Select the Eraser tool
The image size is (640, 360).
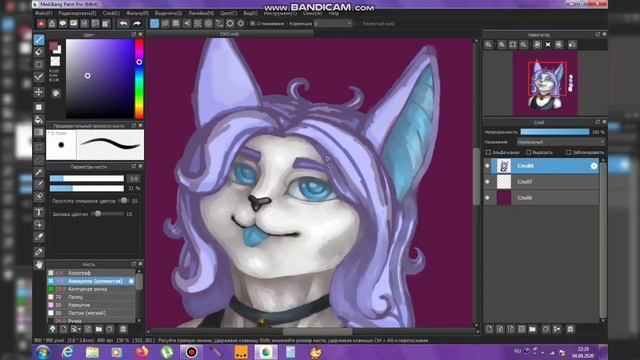click(x=39, y=52)
